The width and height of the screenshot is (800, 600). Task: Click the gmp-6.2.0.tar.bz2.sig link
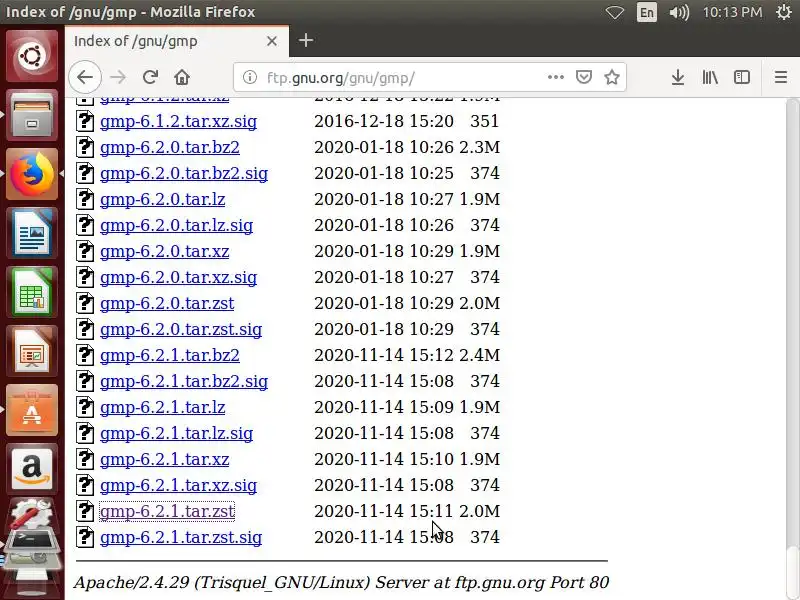click(184, 173)
